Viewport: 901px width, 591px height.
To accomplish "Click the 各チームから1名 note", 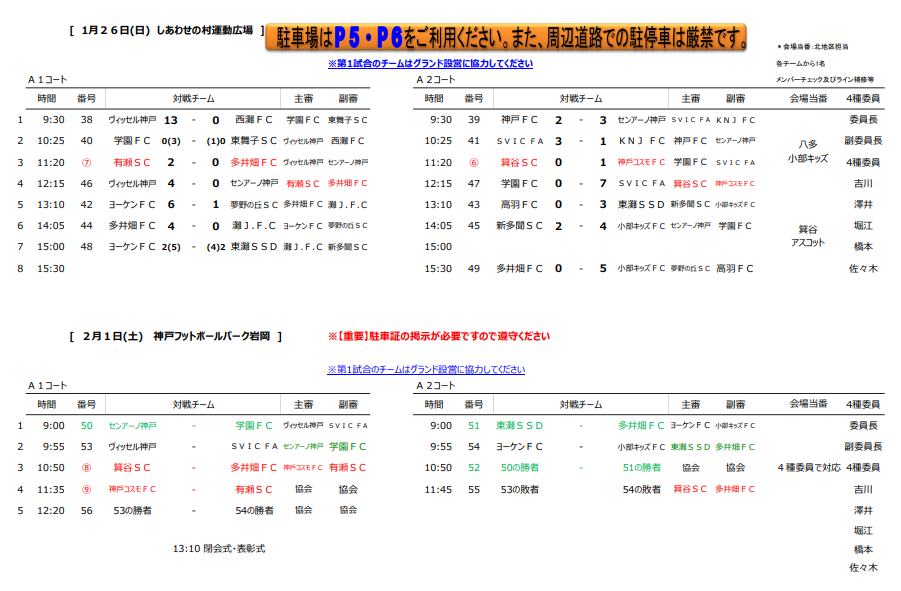I will coord(800,63).
